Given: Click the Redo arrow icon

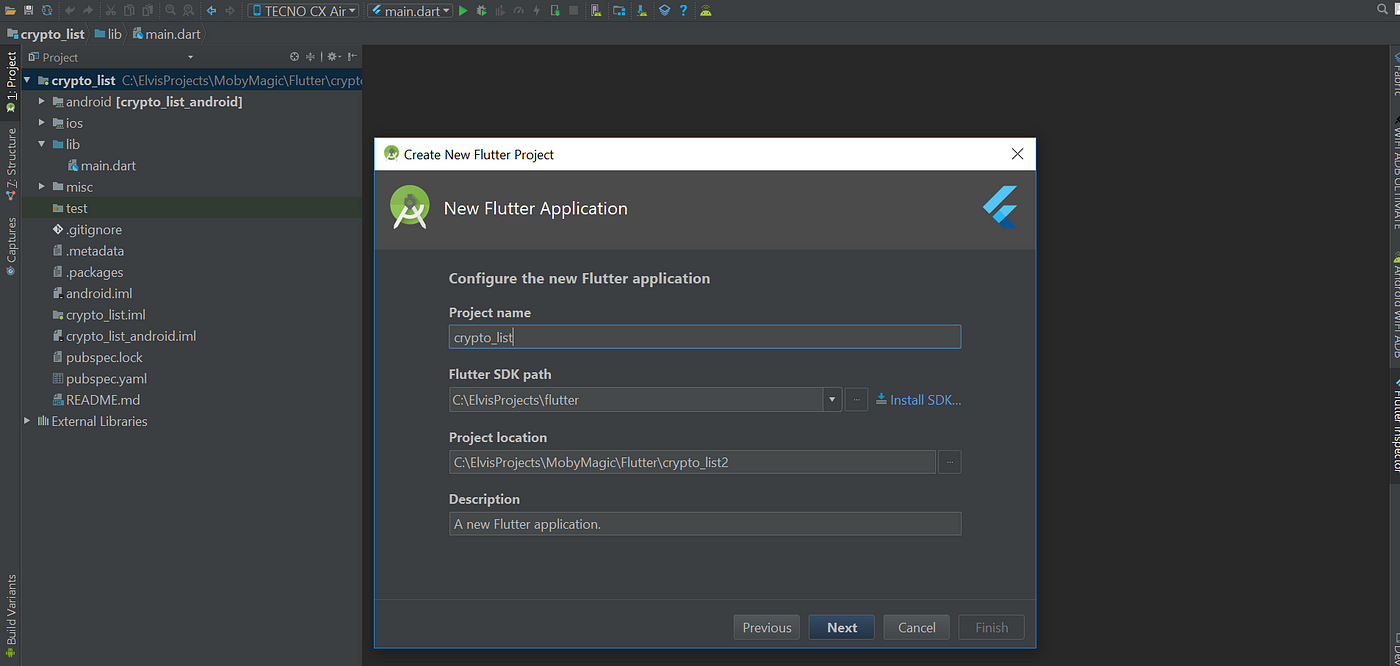Looking at the screenshot, I should point(88,10).
